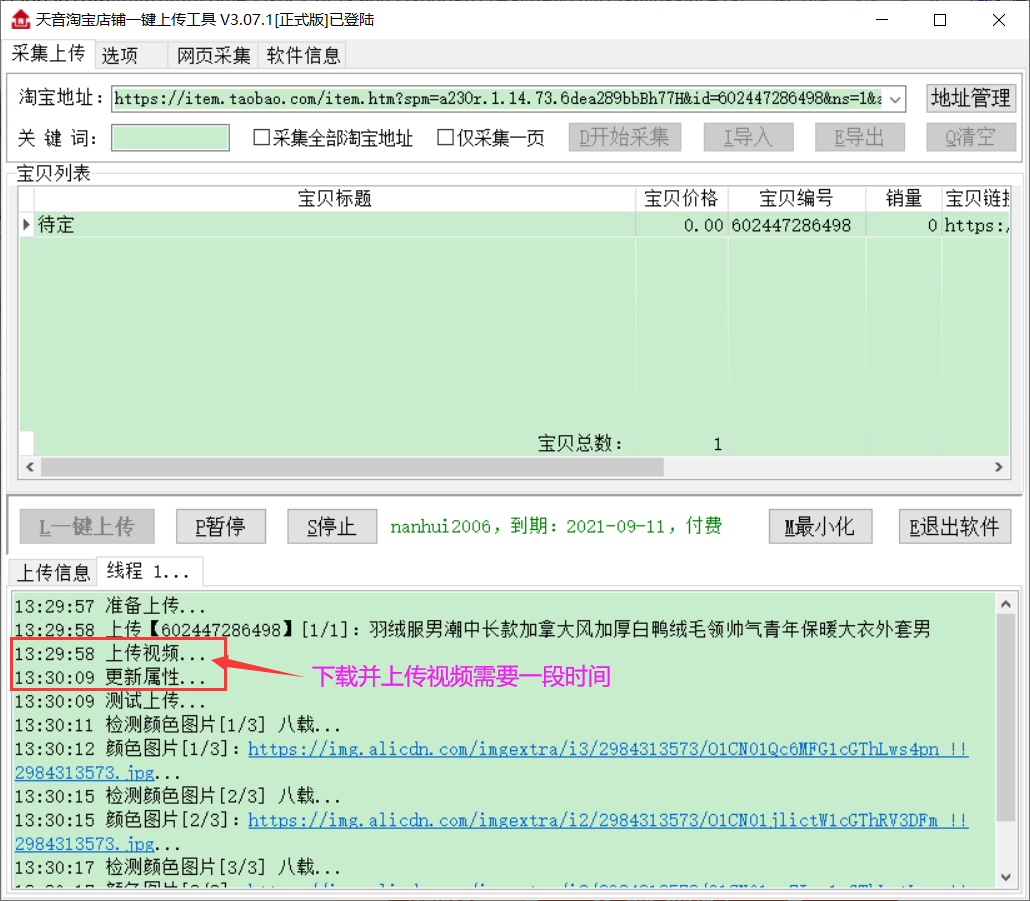Click the app house icon in title bar
Image resolution: width=1030 pixels, height=901 pixels.
coord(20,20)
